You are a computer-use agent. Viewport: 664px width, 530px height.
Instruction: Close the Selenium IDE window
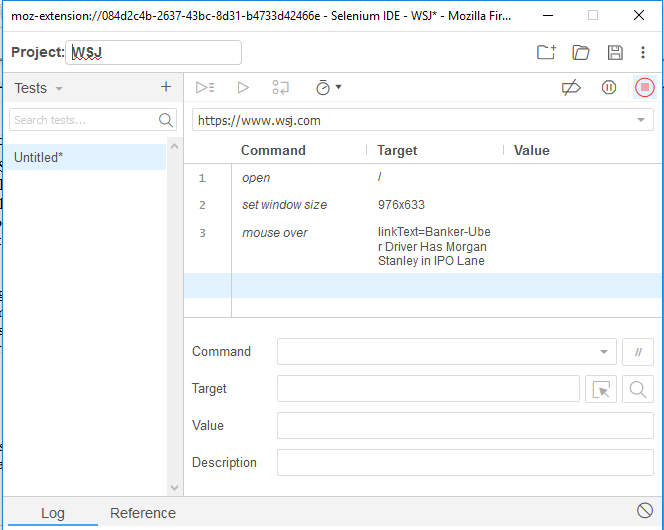639,16
